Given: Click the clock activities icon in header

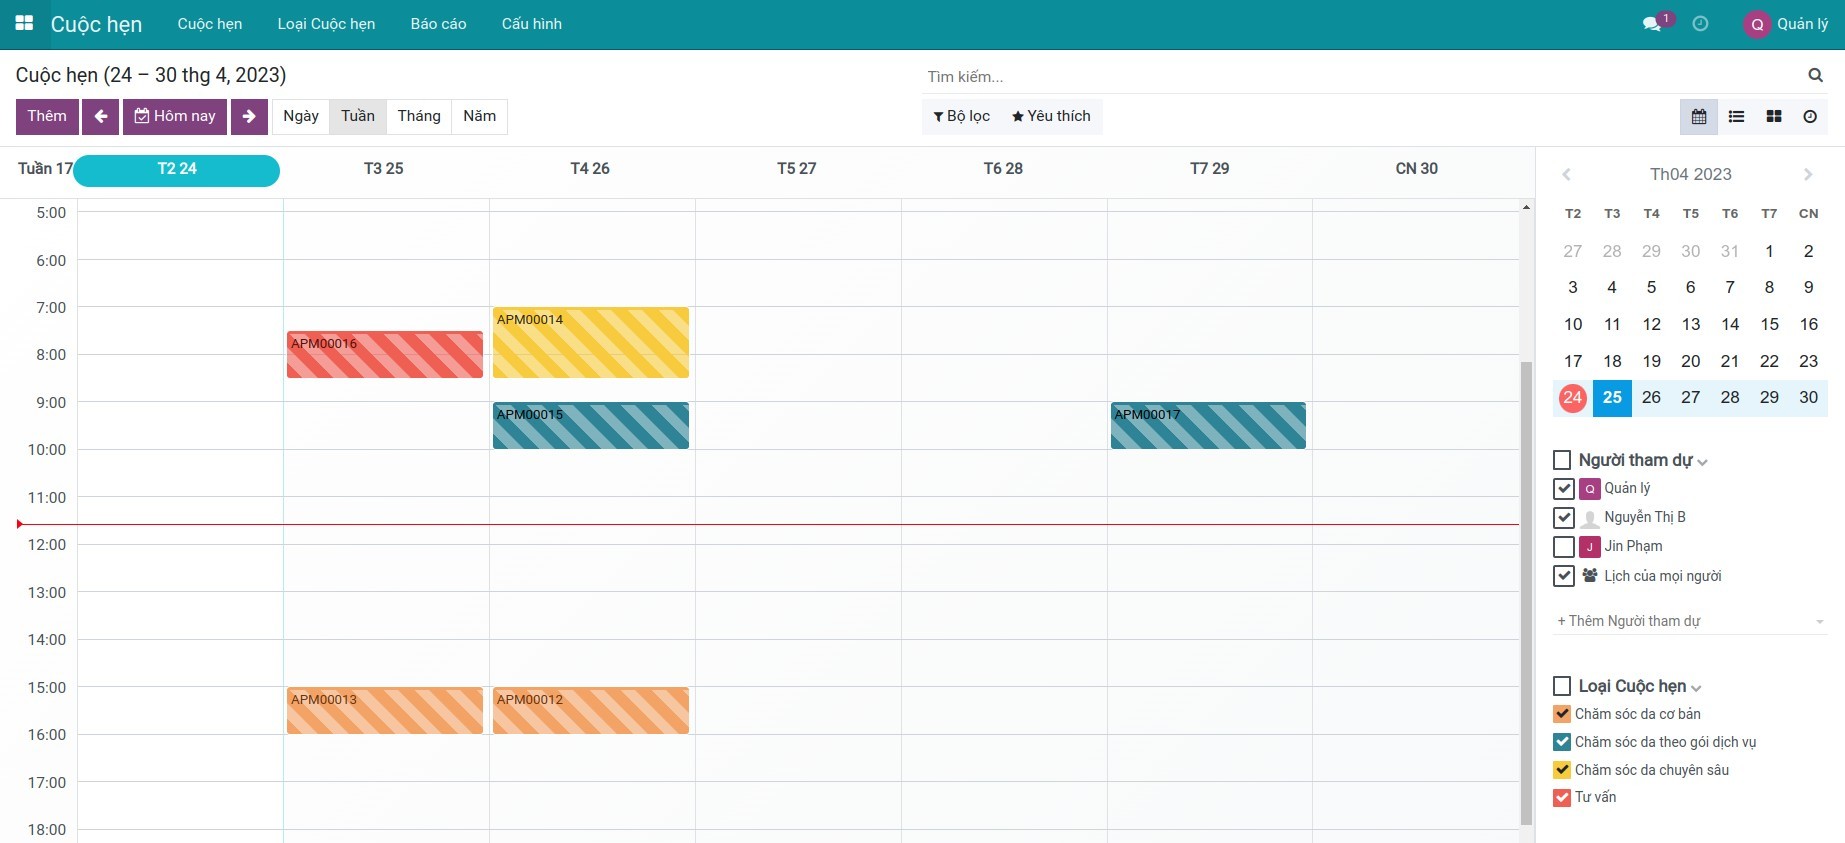Looking at the screenshot, I should [x=1700, y=24].
